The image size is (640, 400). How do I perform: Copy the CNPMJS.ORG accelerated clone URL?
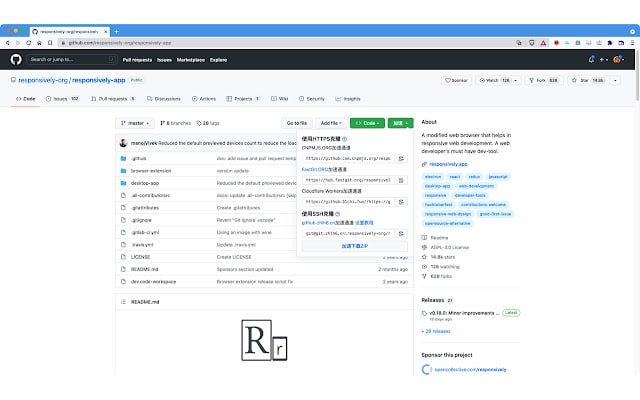(x=401, y=158)
